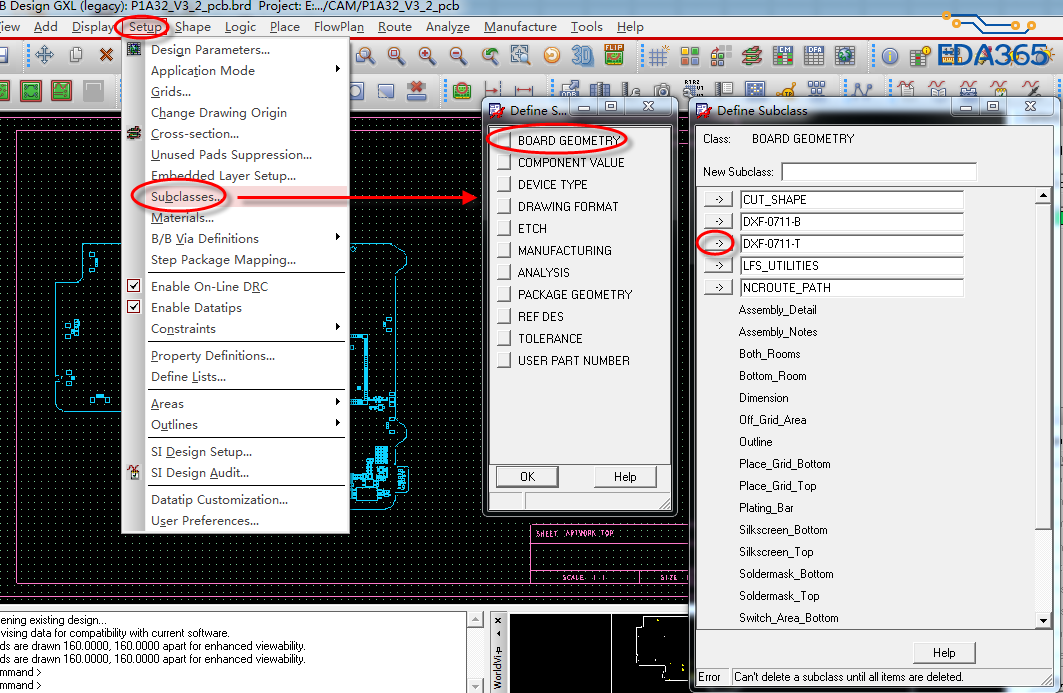1063x693 pixels.
Task: Open the Manufacture menu
Action: [x=520, y=27]
